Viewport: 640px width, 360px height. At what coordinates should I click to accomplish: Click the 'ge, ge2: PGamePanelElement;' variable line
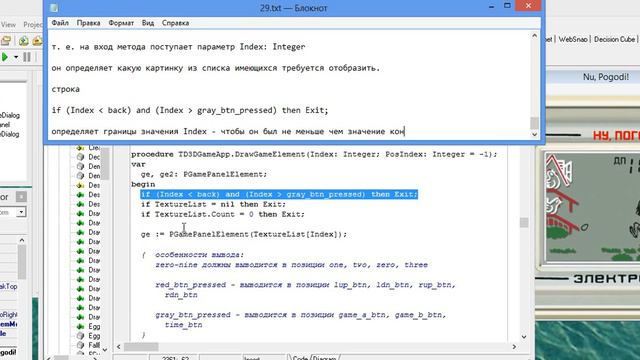204,174
